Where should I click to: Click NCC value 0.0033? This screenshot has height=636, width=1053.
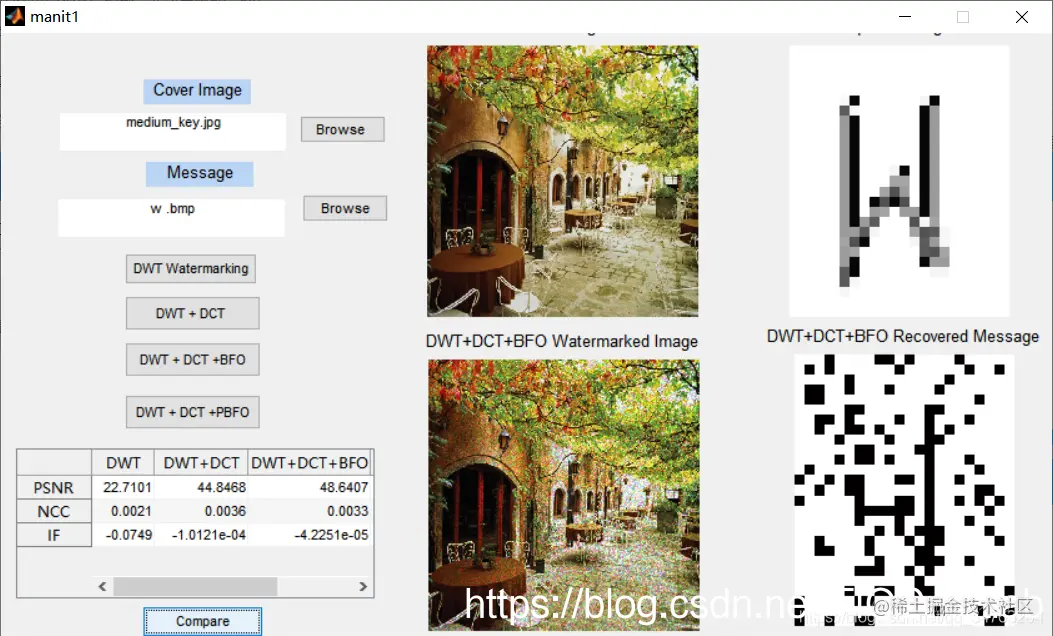tap(310, 511)
